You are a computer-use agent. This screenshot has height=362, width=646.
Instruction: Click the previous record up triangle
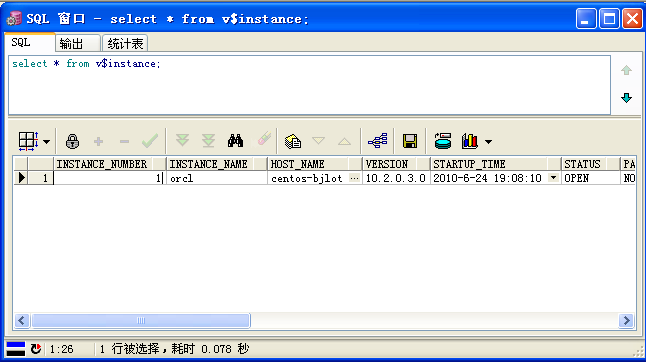[x=344, y=142]
